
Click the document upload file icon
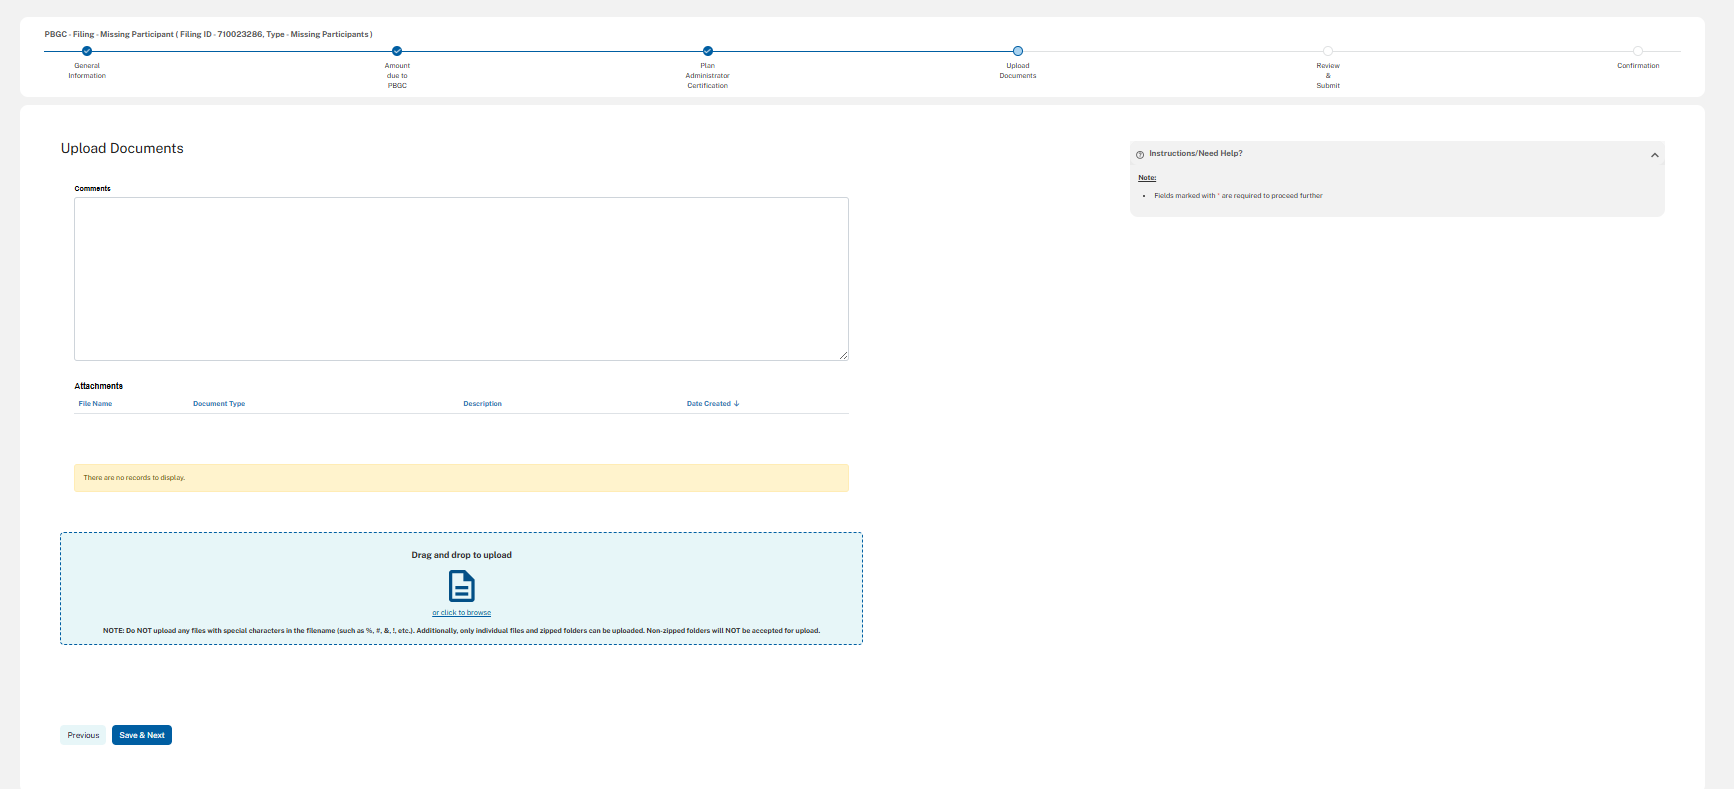(461, 585)
